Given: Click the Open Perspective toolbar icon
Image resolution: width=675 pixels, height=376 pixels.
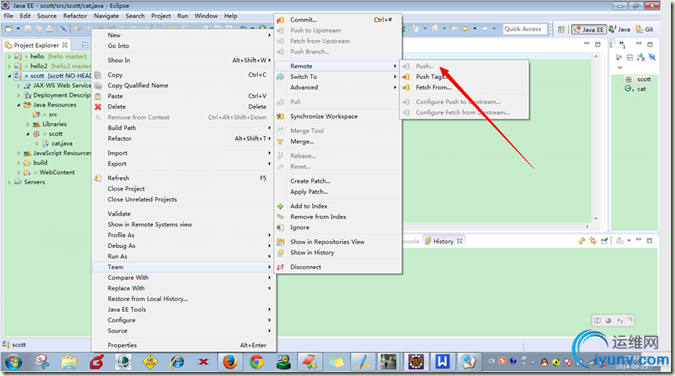Looking at the screenshot, I should point(561,29).
